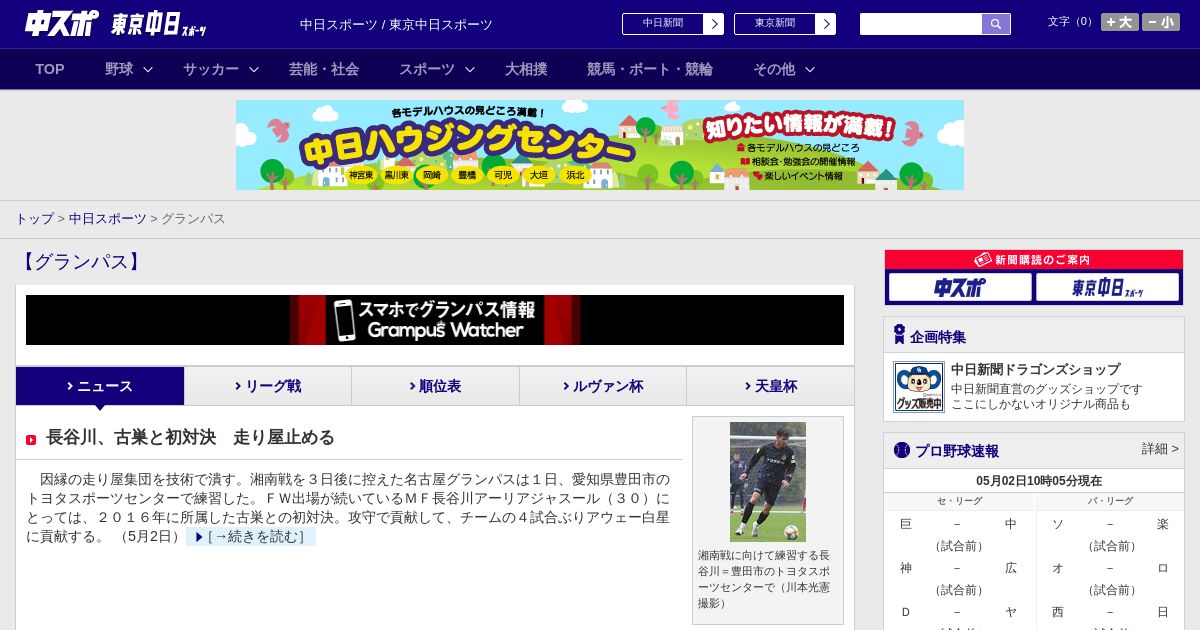Open the 中日新聞 link button

pyautogui.click(x=663, y=24)
